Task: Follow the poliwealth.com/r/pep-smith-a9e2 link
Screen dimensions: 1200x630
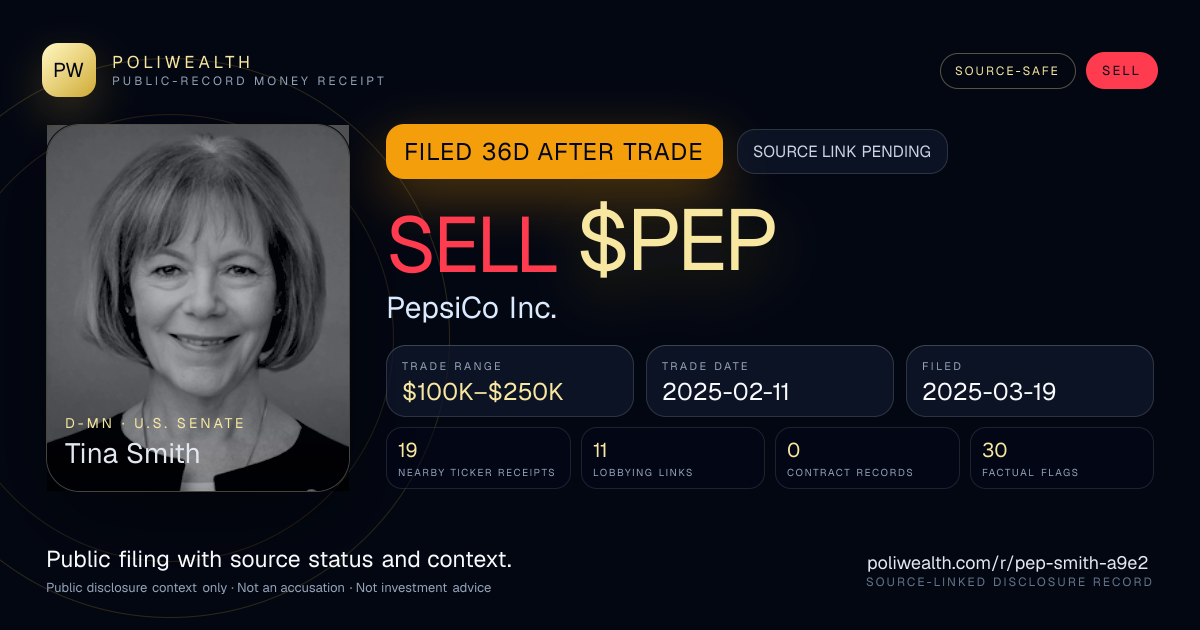Action: click(x=1010, y=563)
